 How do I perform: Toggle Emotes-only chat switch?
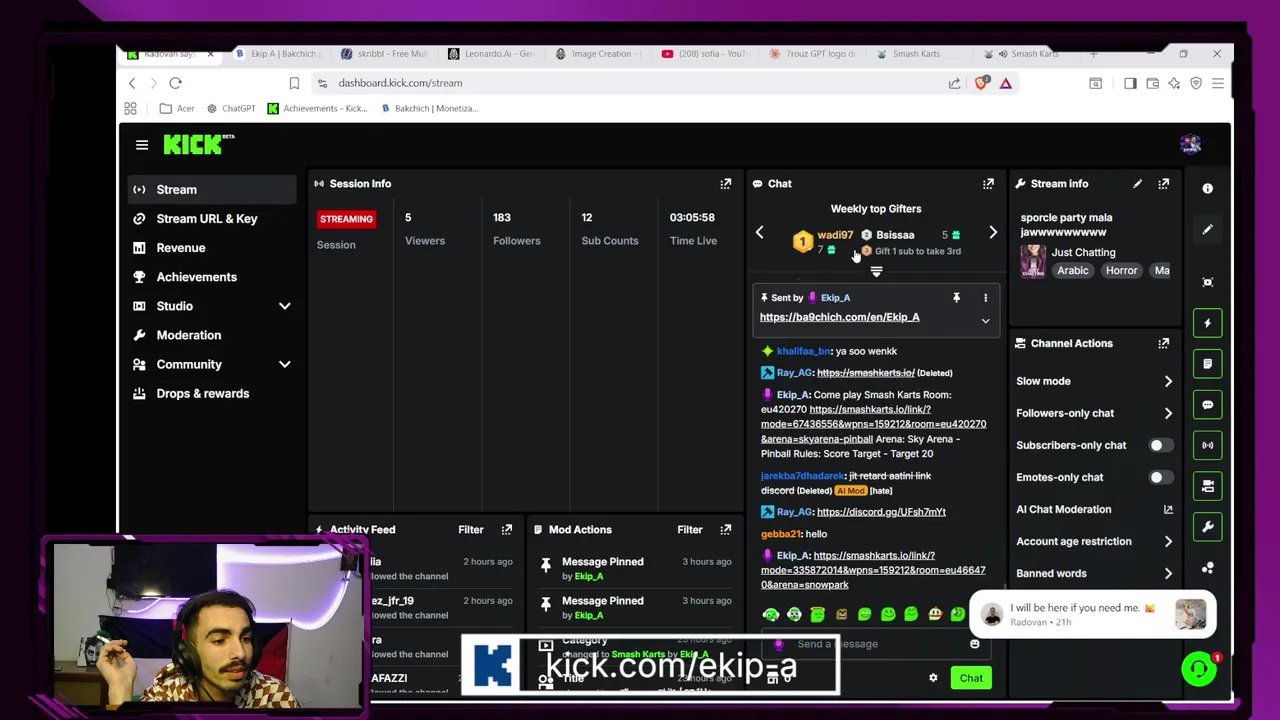[x=1161, y=477]
